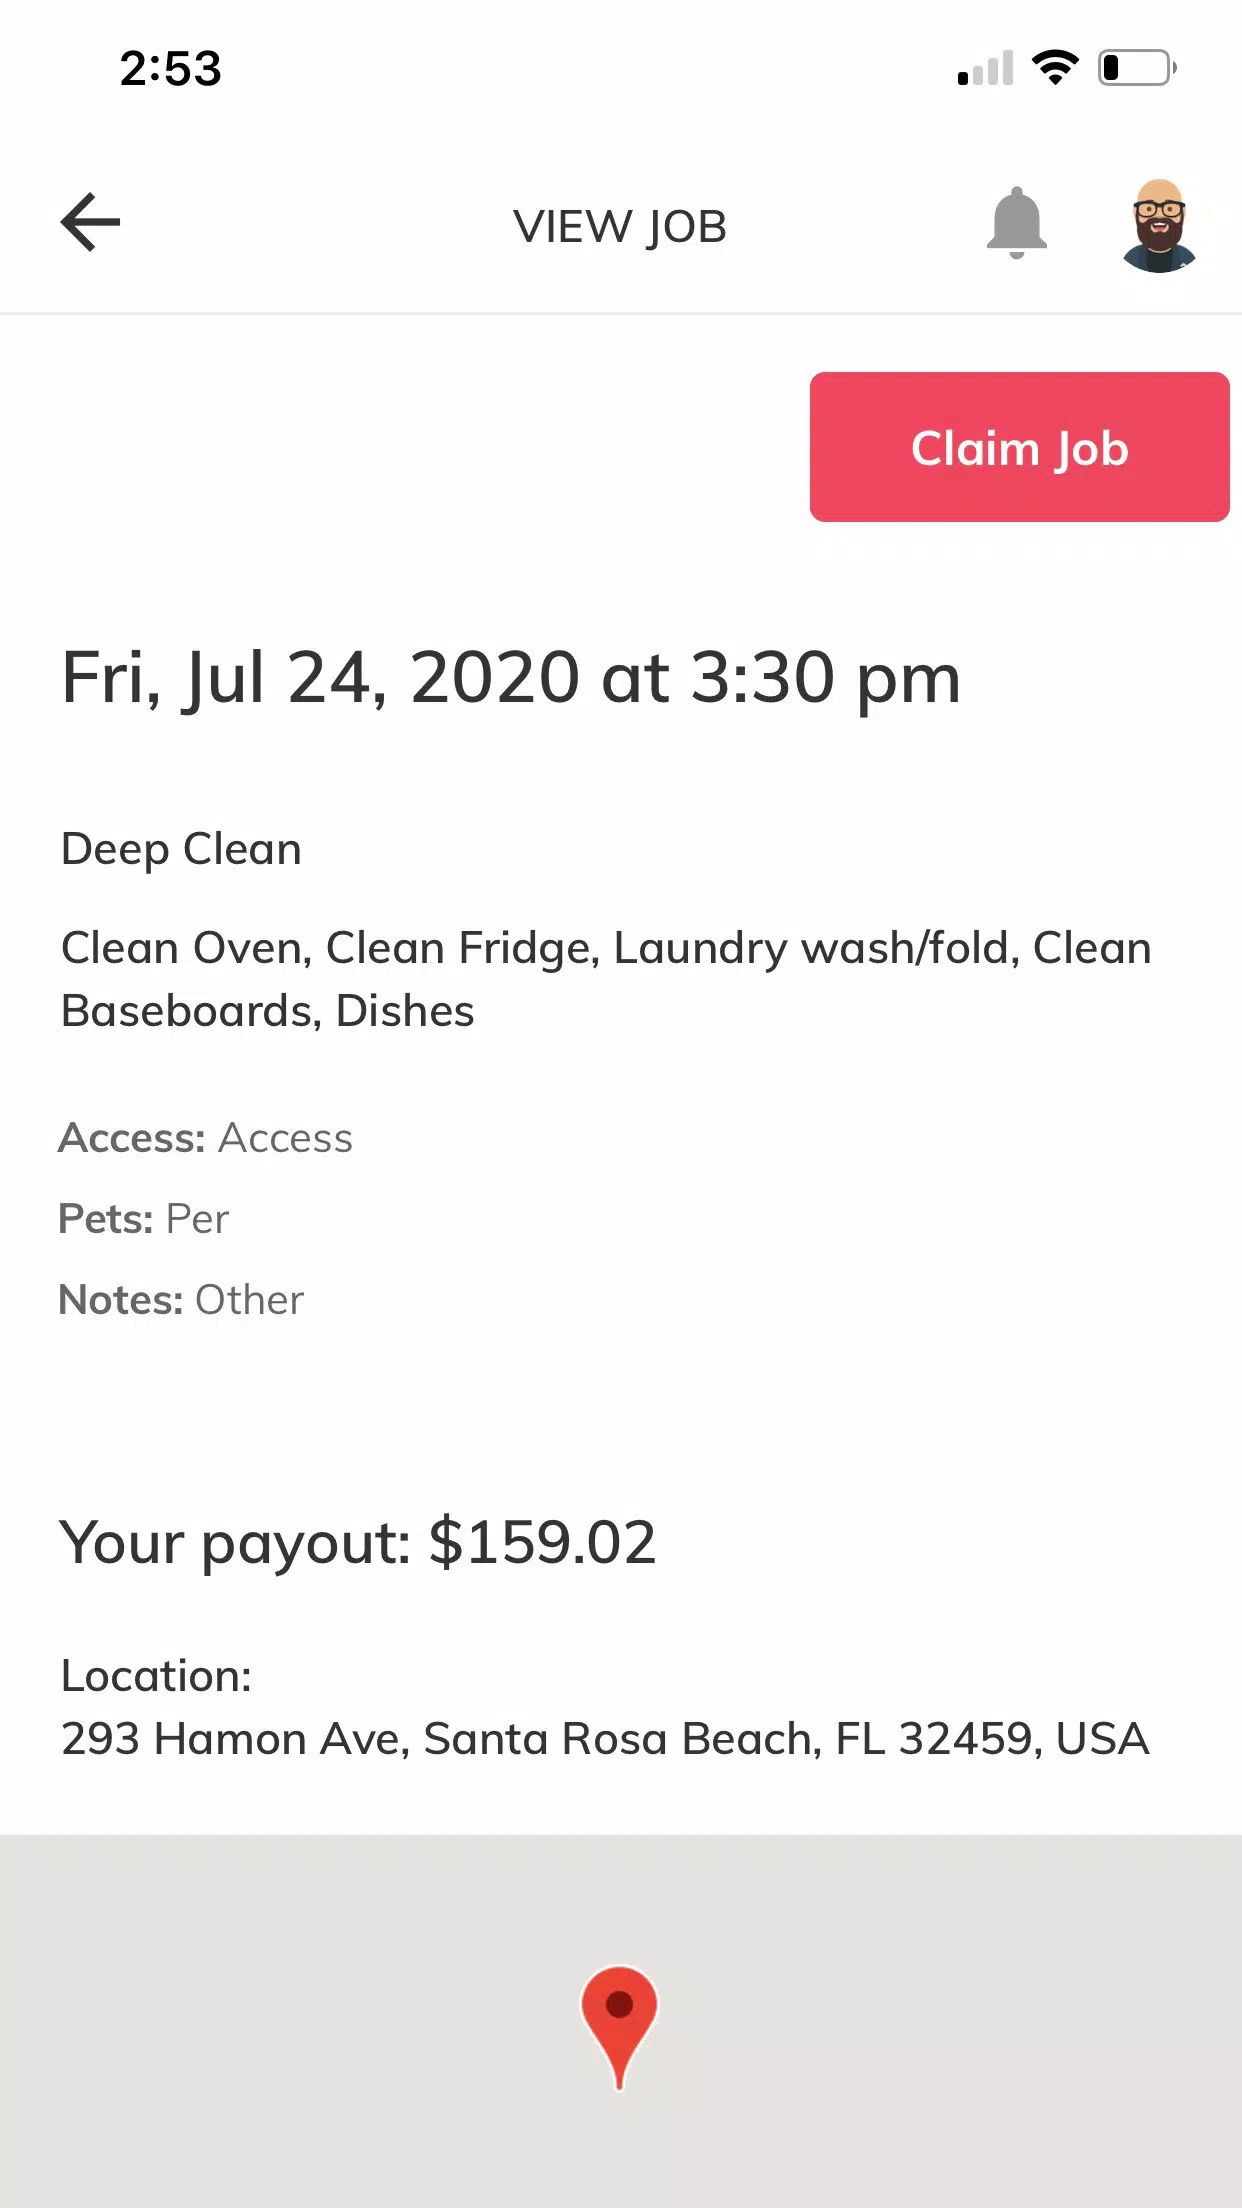This screenshot has height=2208, width=1242.
Task: Open notifications via the bell icon
Action: [x=1016, y=222]
